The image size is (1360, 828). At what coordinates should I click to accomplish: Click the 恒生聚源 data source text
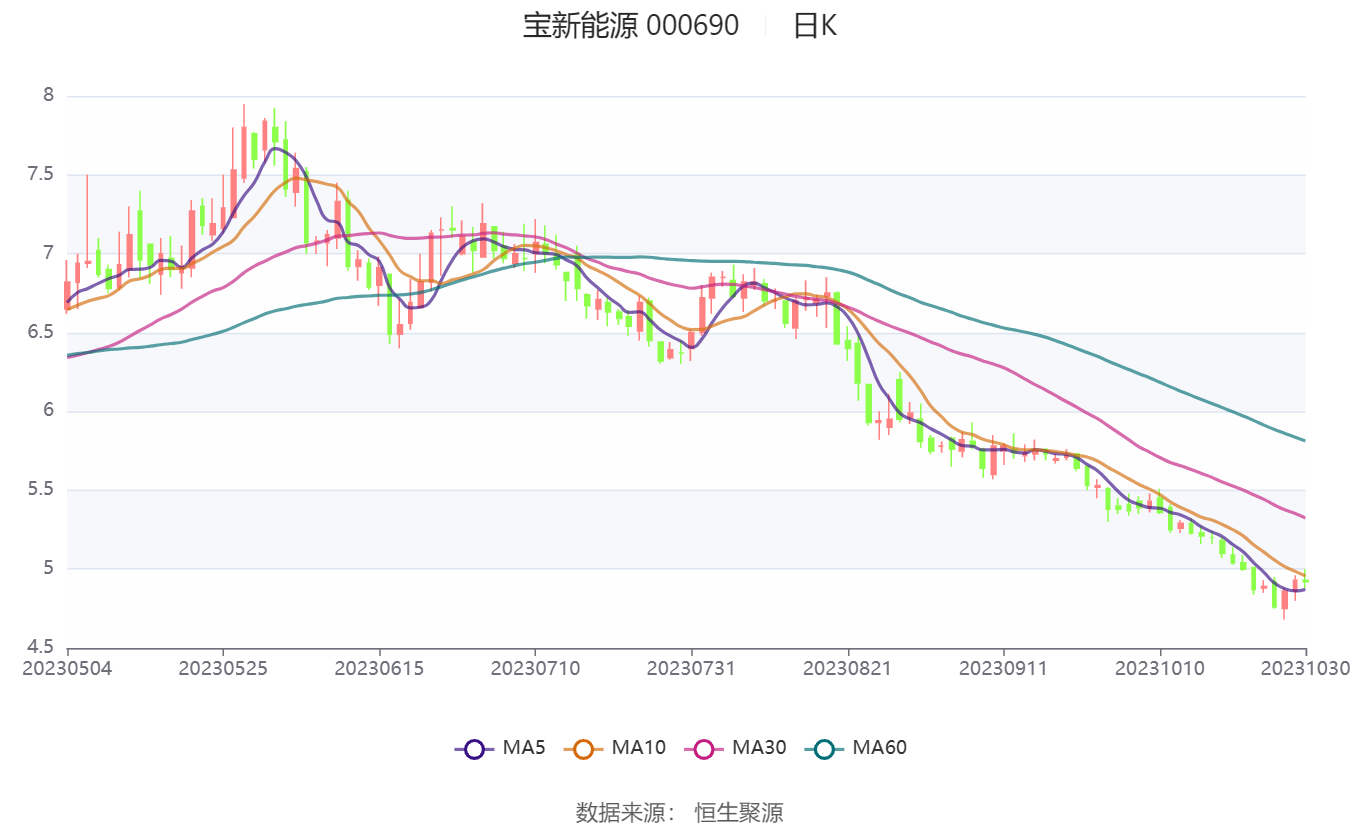(739, 812)
